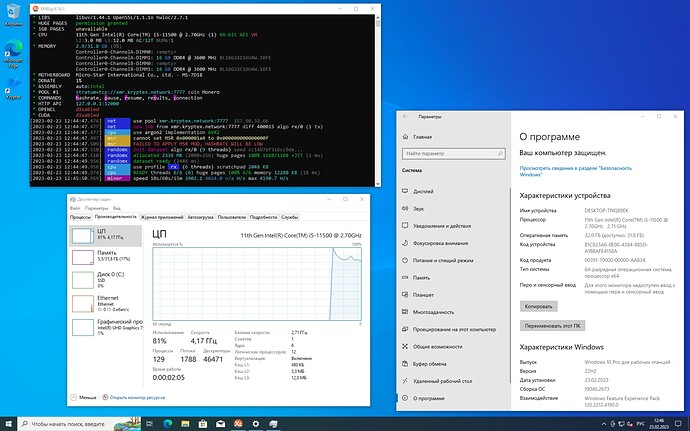Open the notification center icon
Screen dimensions: 690x431
677,424
